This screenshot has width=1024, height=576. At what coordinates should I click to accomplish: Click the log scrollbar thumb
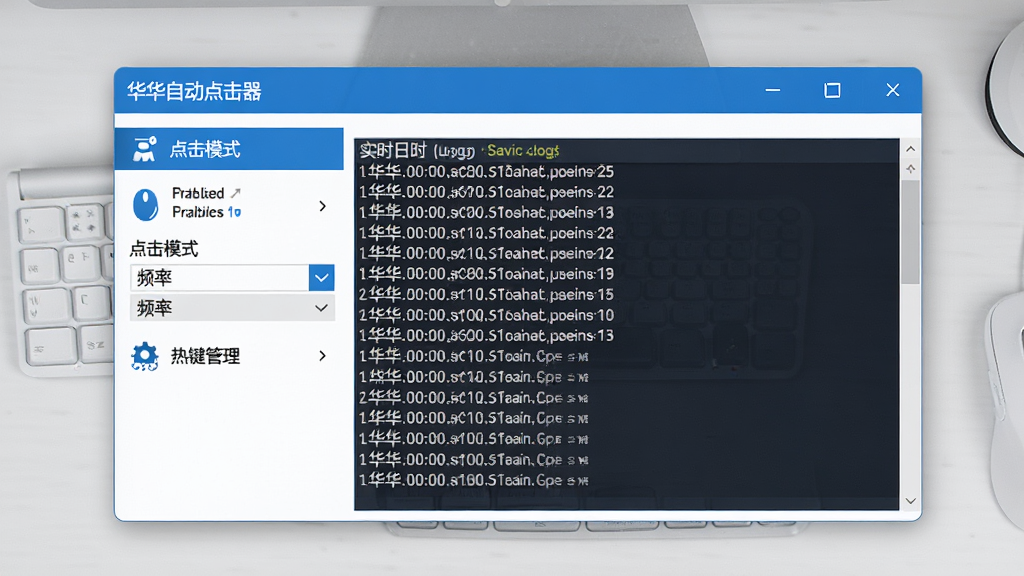tap(910, 232)
